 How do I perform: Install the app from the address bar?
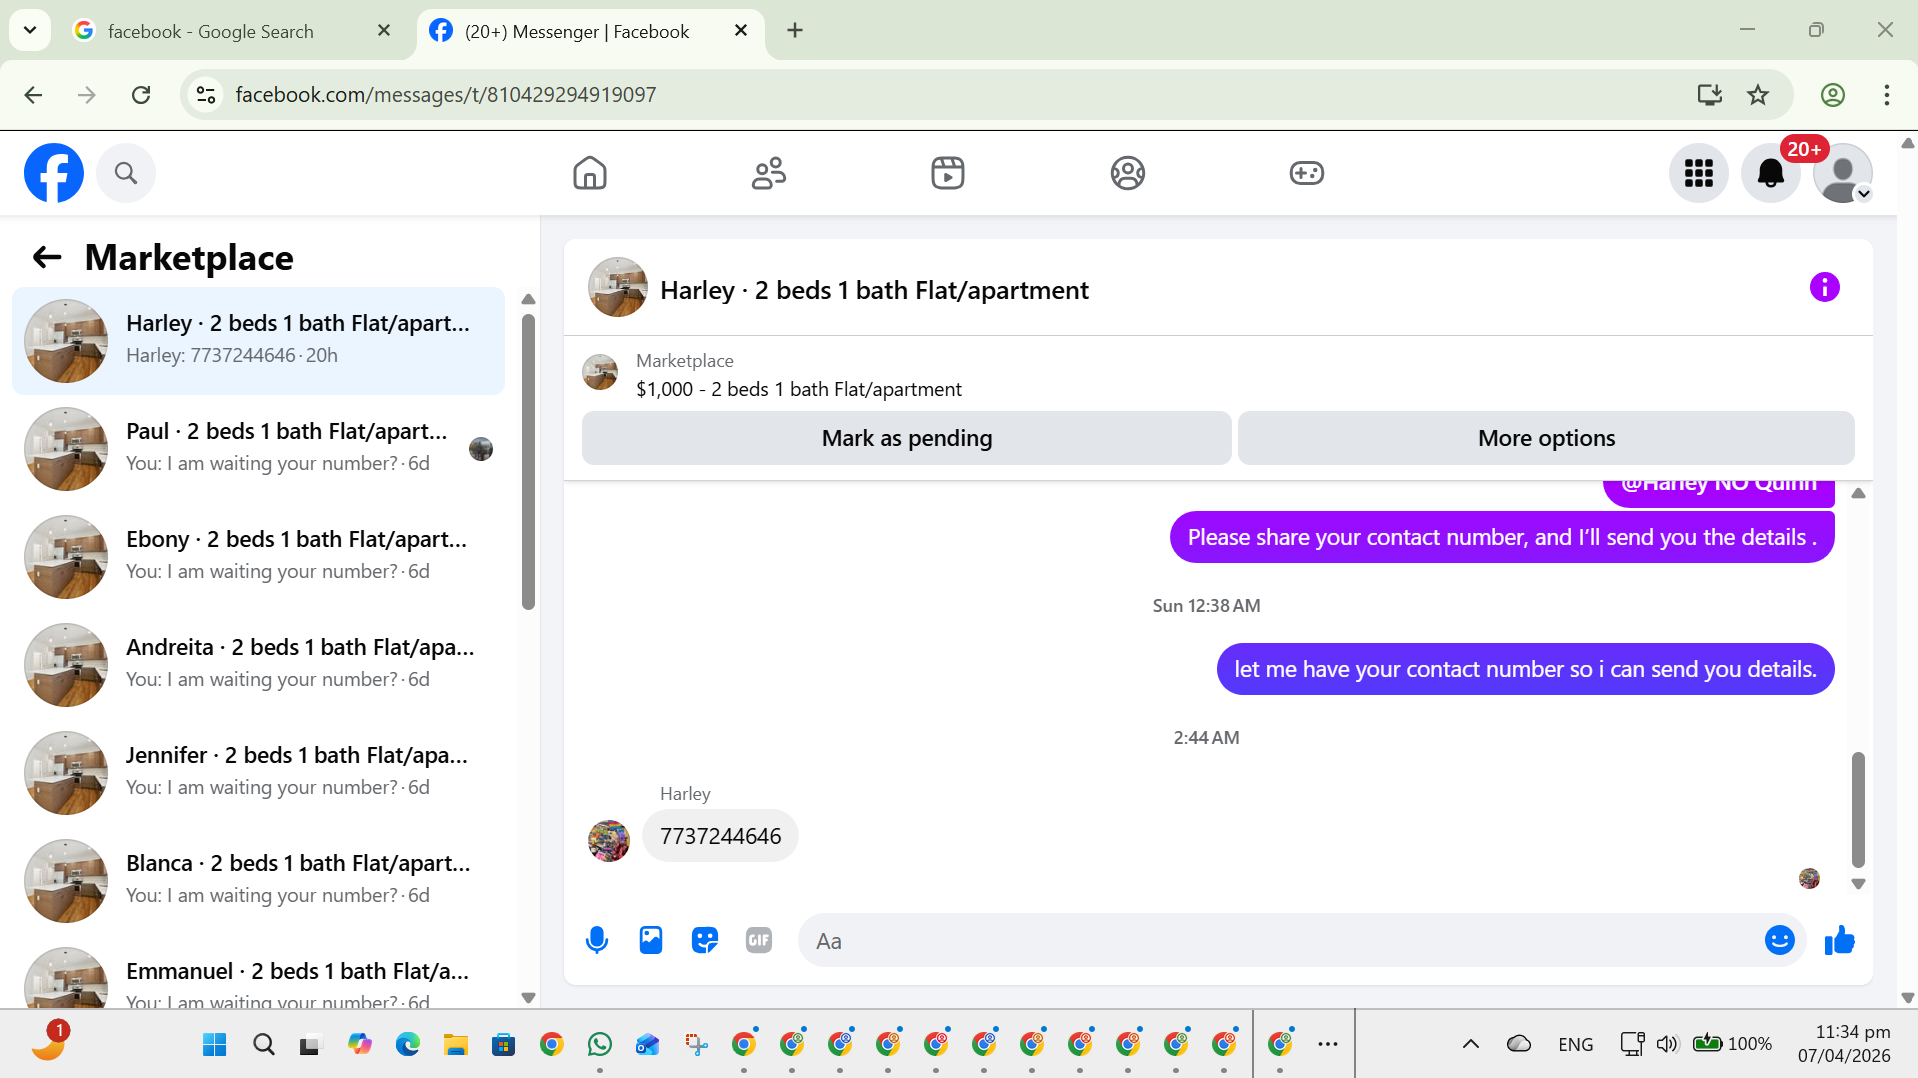[x=1709, y=95]
